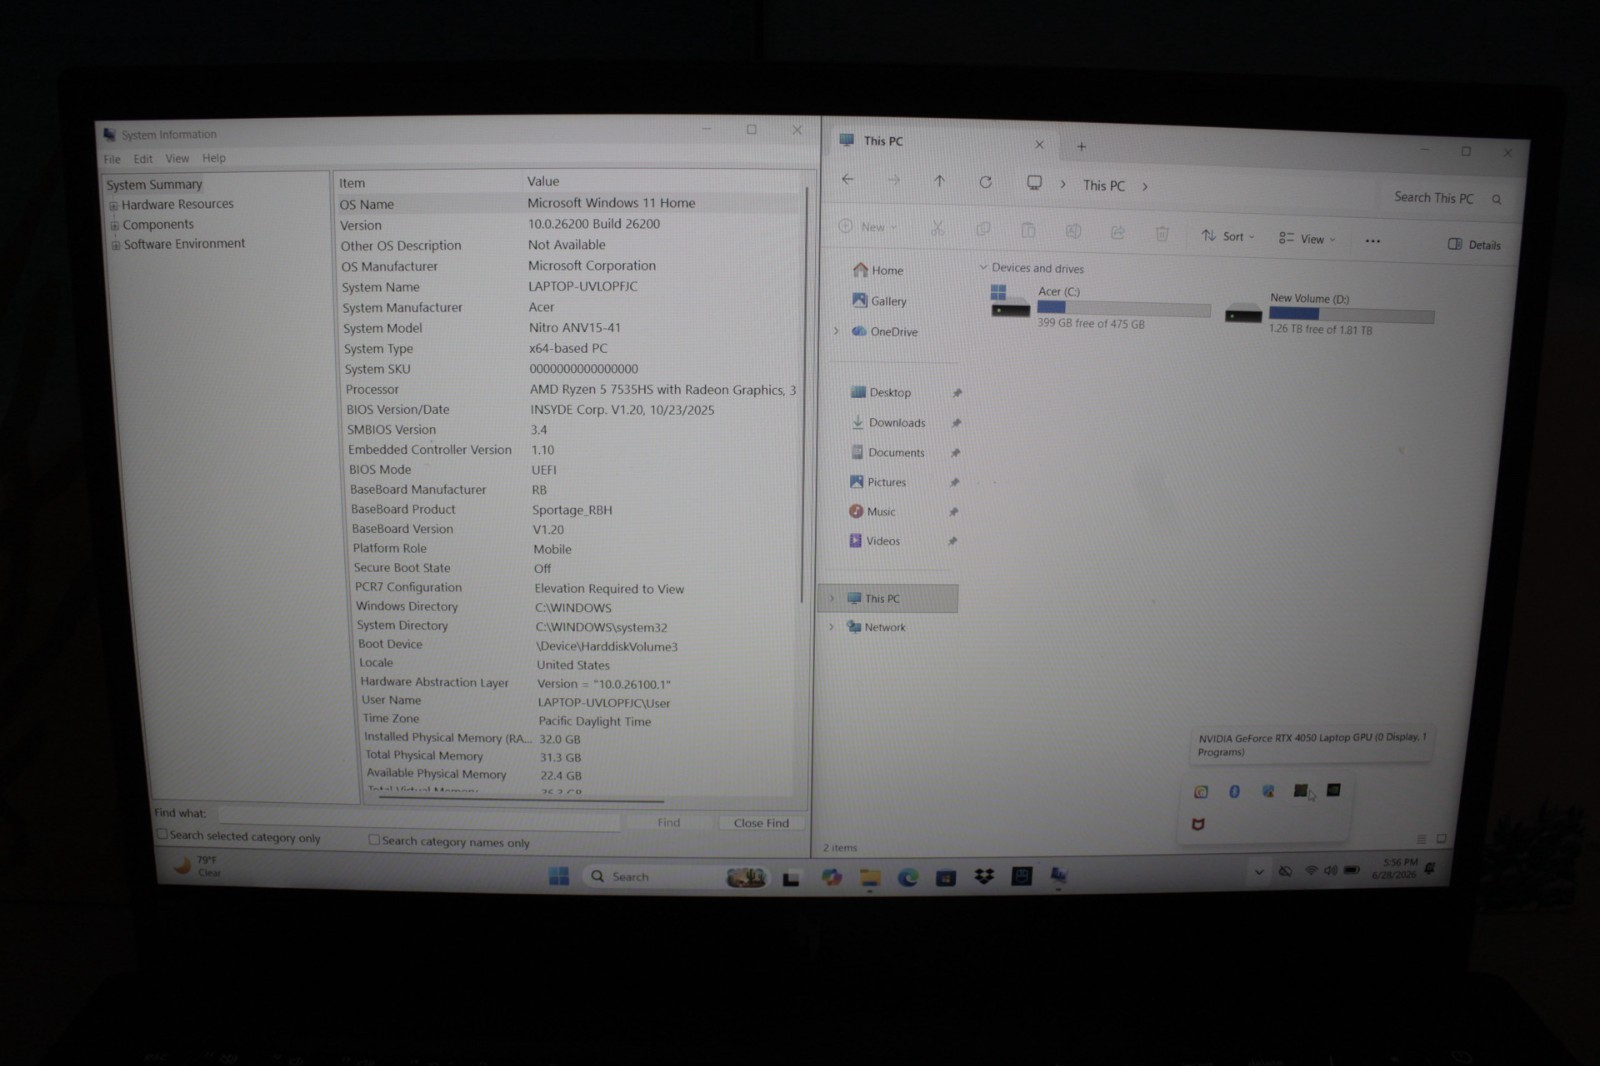Expand the Components tree node
The image size is (1600, 1066).
pos(115,226)
